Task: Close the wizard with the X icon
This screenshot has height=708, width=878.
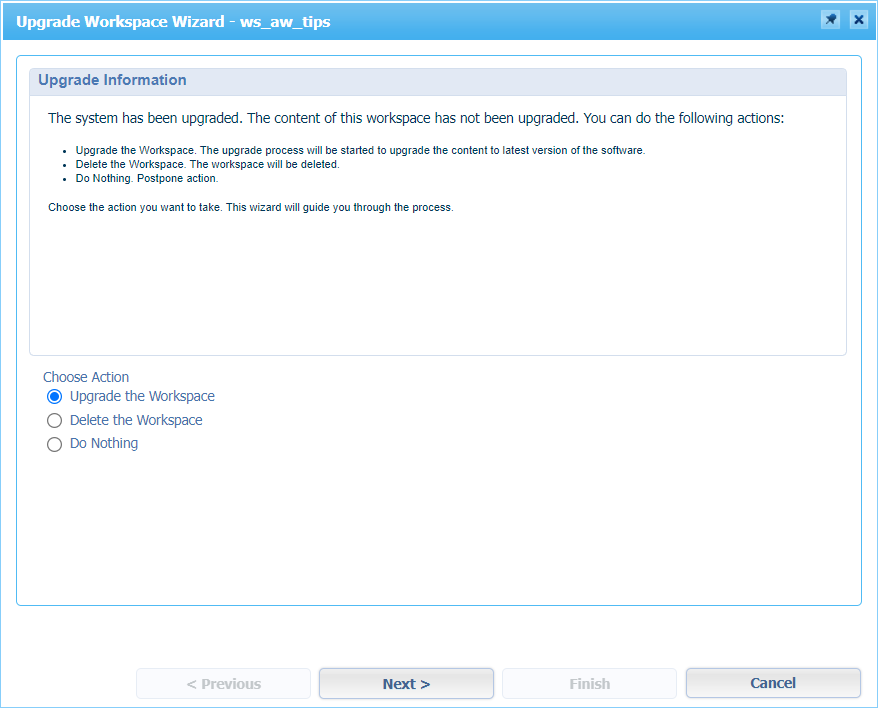Action: pyautogui.click(x=858, y=20)
